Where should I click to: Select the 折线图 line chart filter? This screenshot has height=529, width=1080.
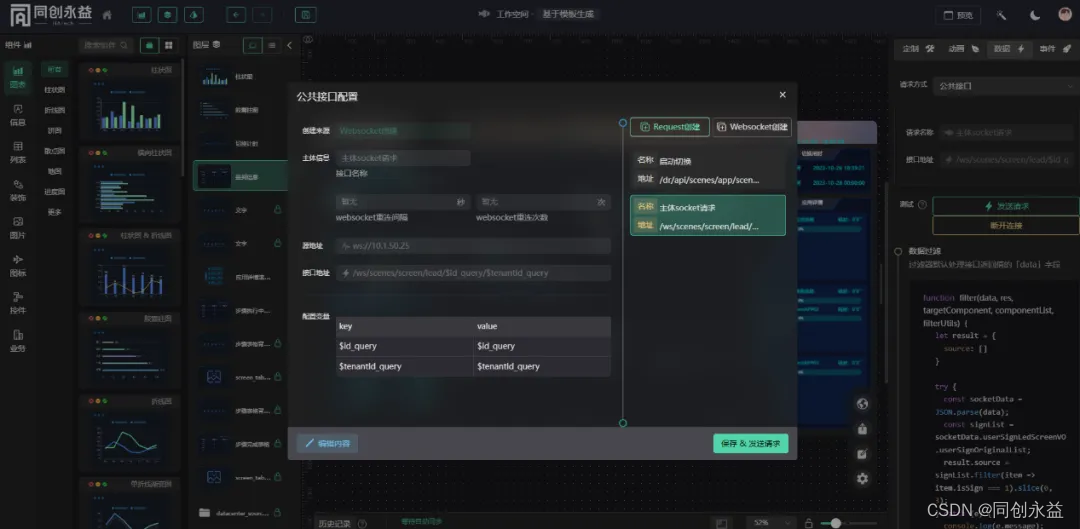pos(54,110)
